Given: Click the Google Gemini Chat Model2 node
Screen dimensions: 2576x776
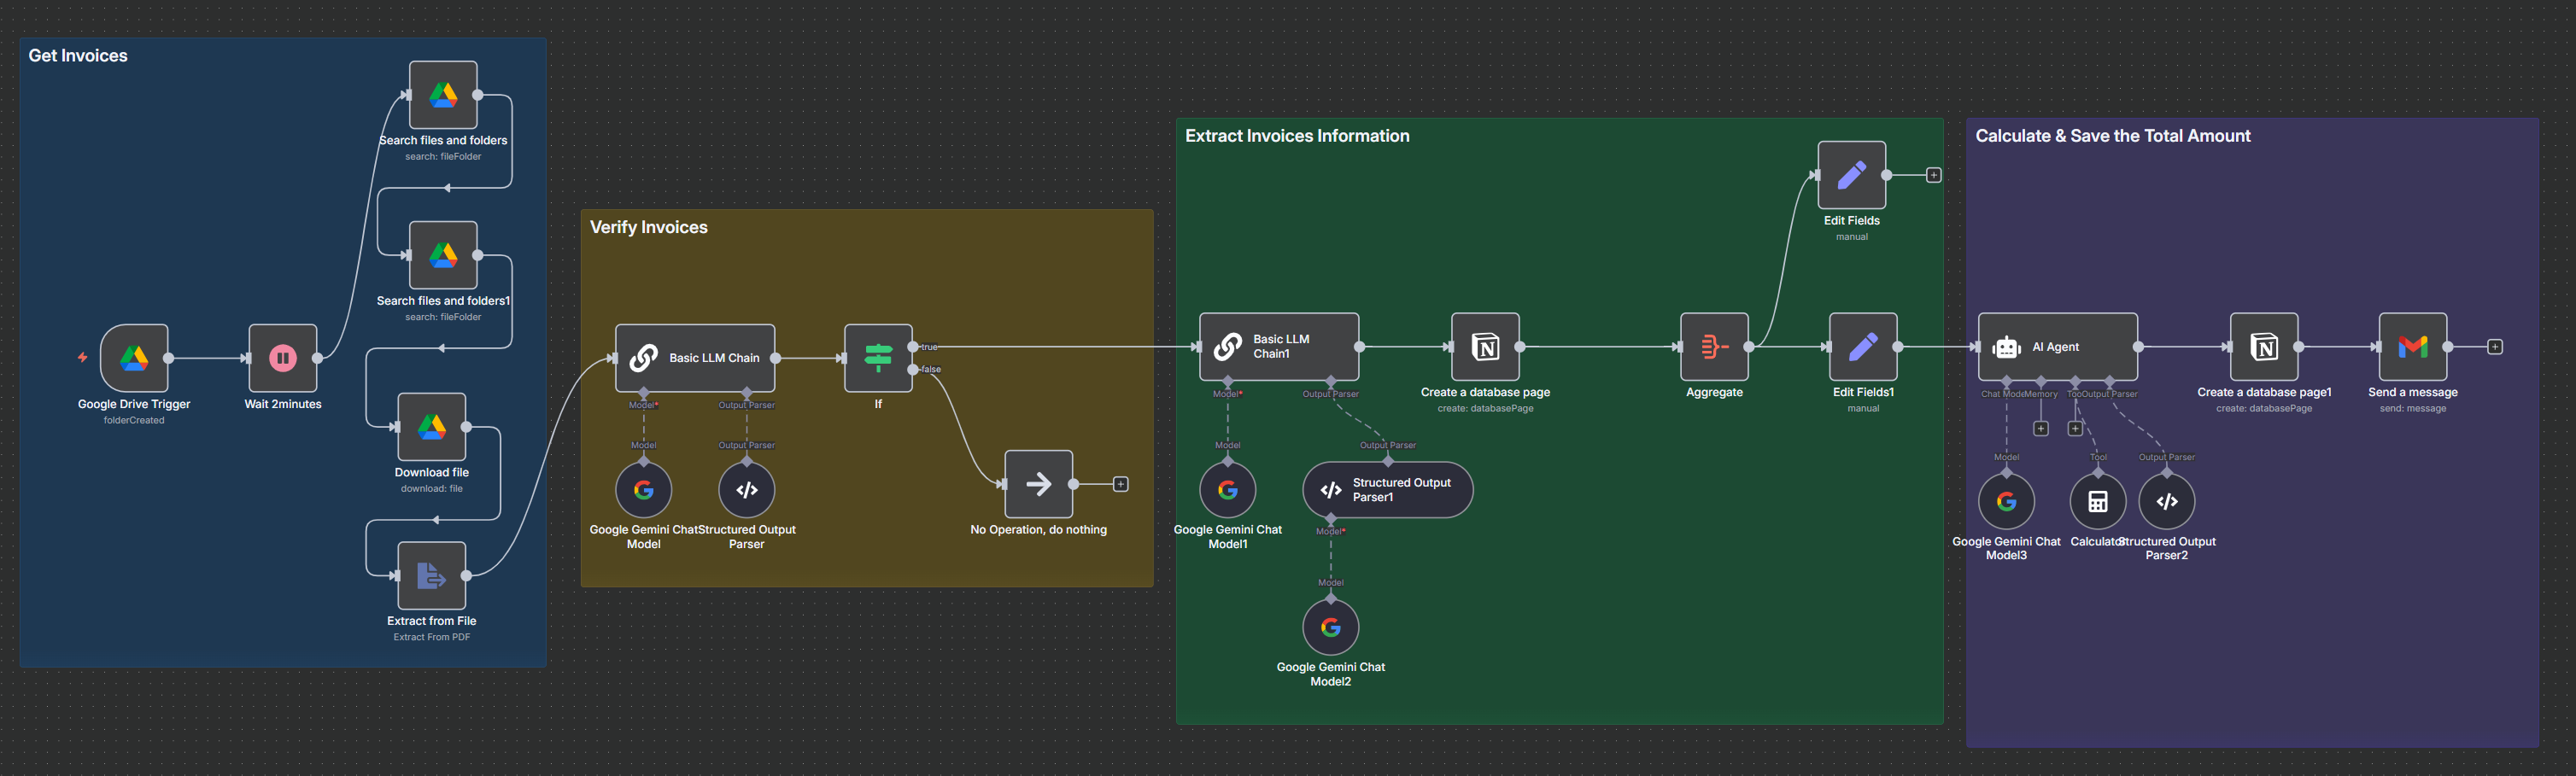Looking at the screenshot, I should 1330,627.
